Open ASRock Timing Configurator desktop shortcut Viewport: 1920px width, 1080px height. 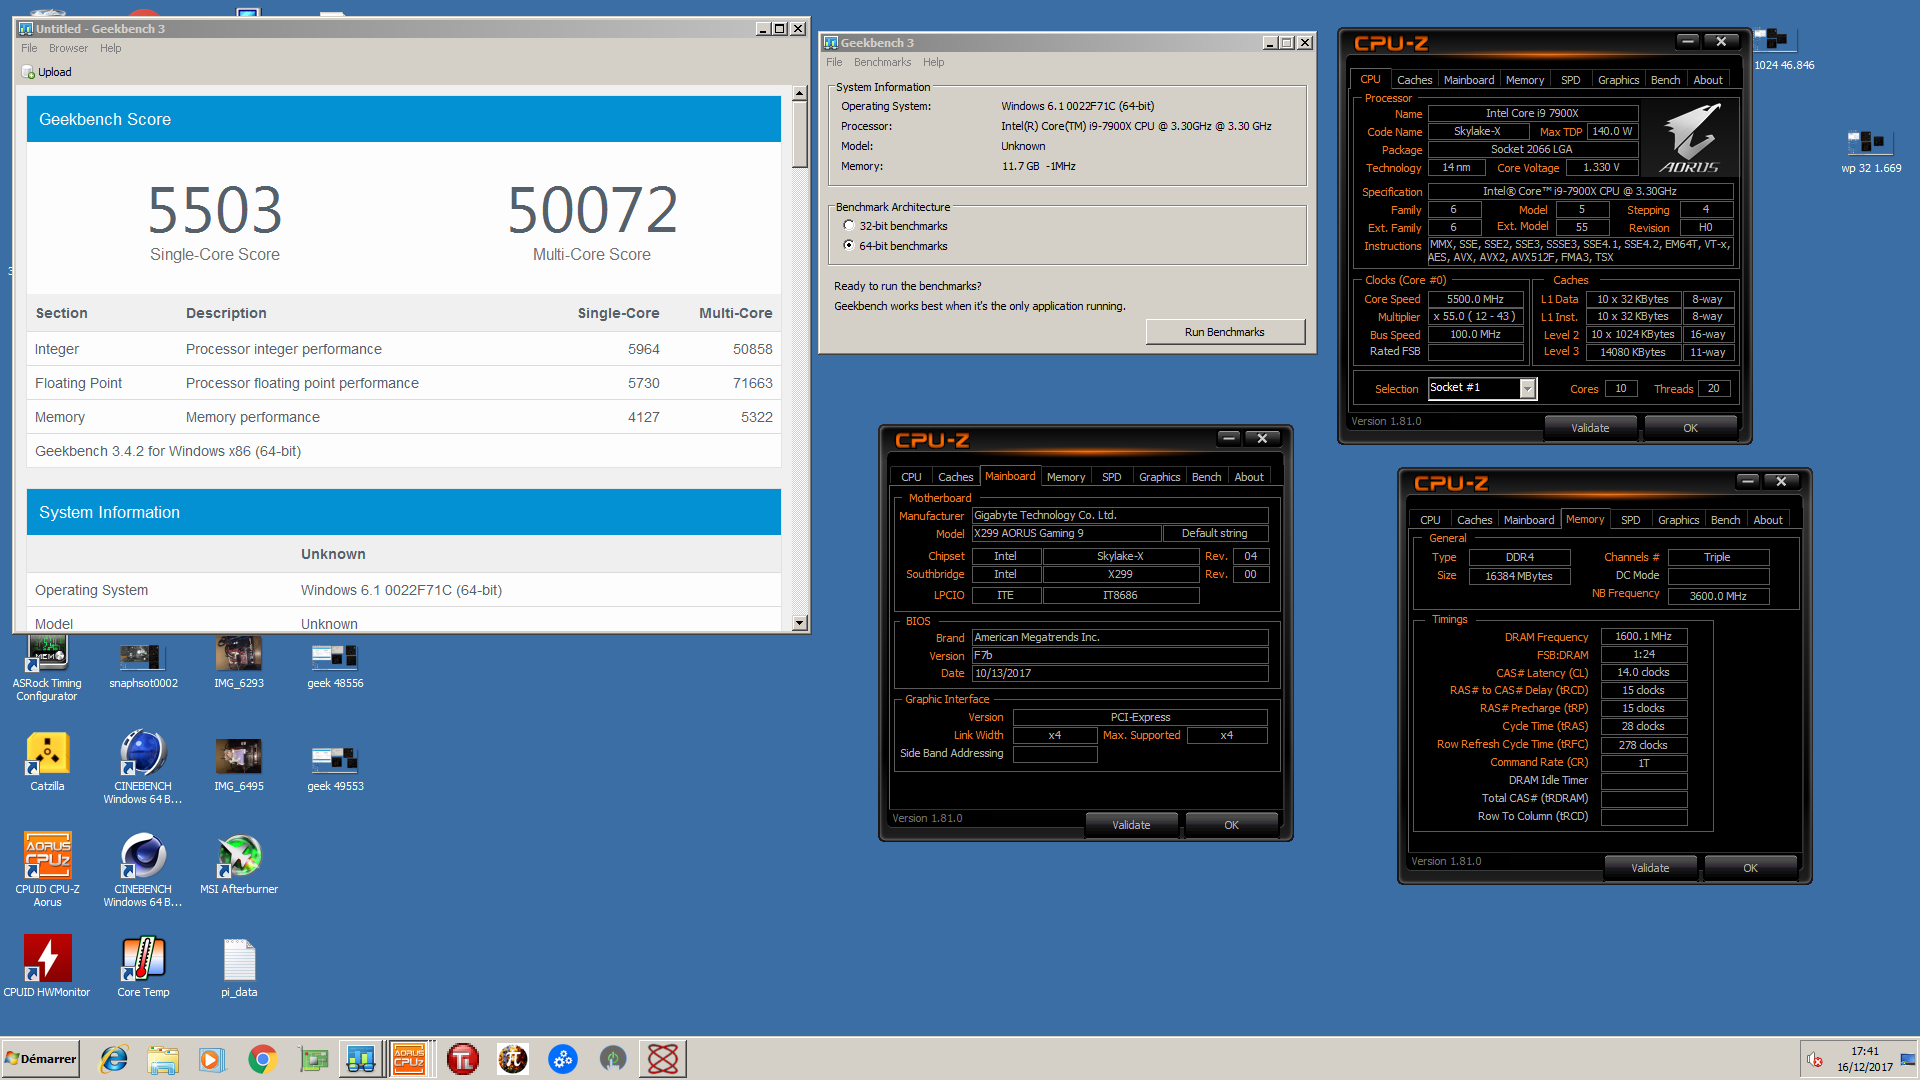coord(47,668)
